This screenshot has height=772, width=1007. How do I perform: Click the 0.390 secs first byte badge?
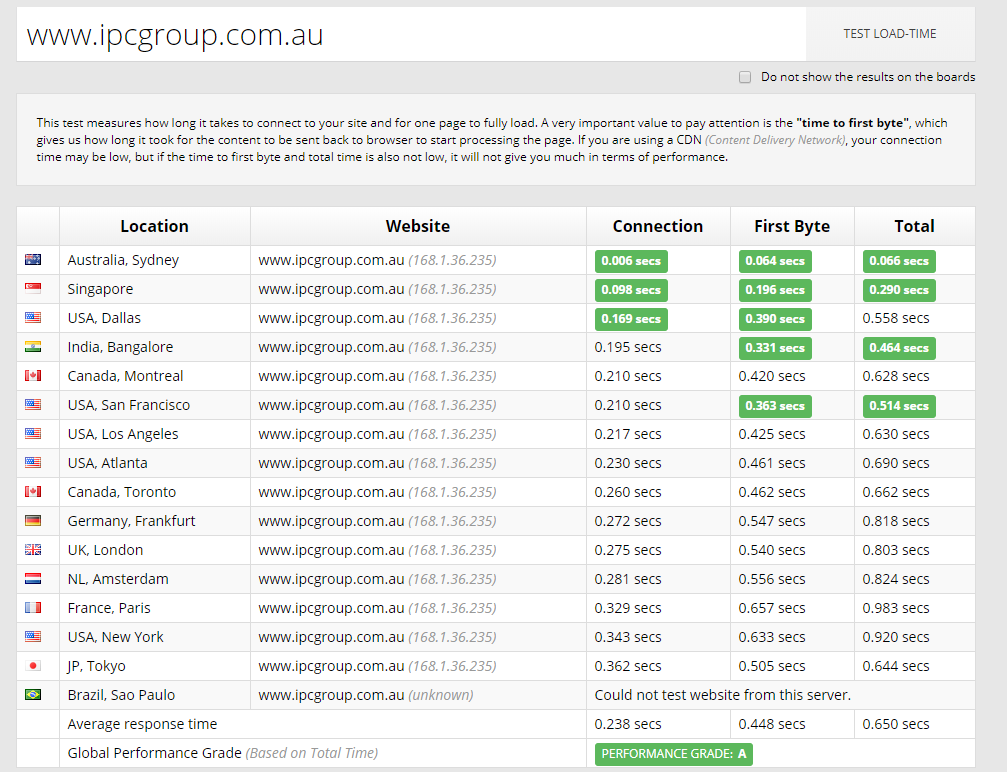[x=775, y=319]
